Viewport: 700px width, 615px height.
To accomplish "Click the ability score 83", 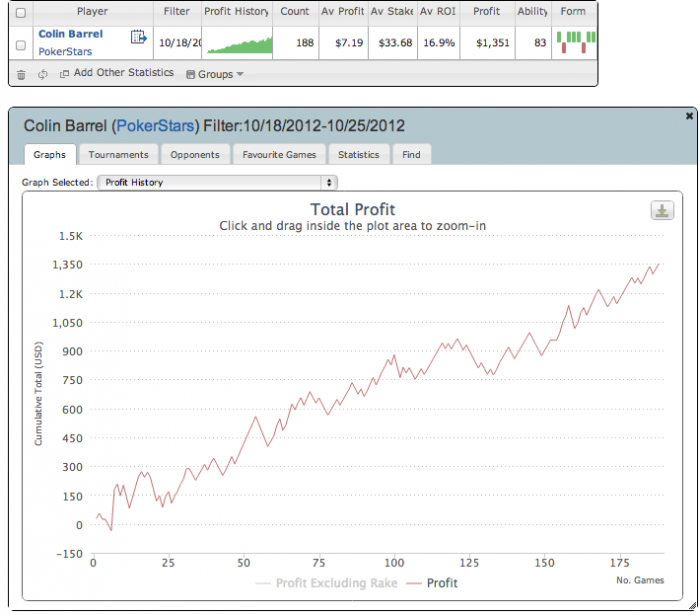I will pyautogui.click(x=540, y=43).
